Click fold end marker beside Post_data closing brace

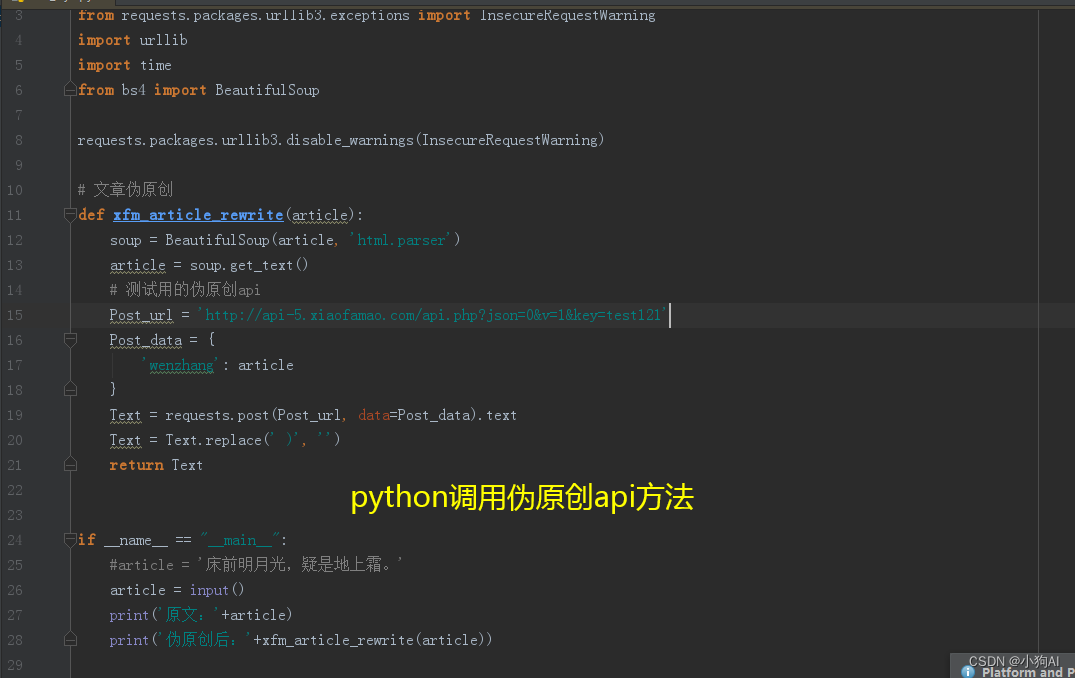[x=70, y=389]
